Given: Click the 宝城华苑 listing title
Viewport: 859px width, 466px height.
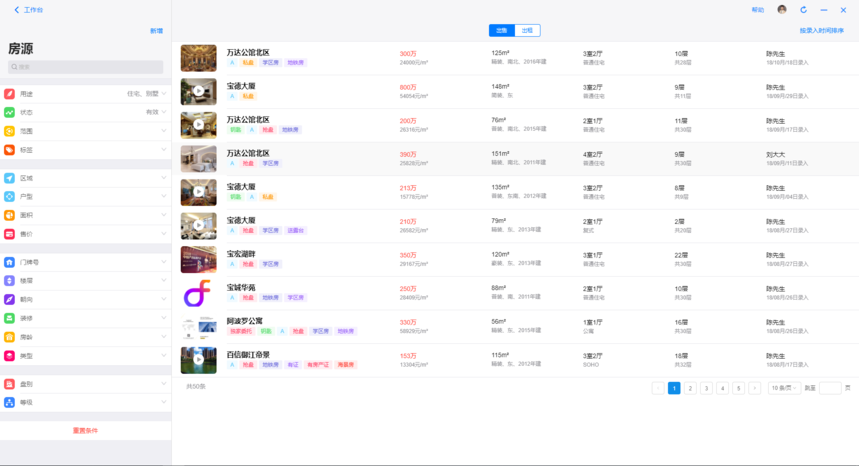Looking at the screenshot, I should click(241, 287).
